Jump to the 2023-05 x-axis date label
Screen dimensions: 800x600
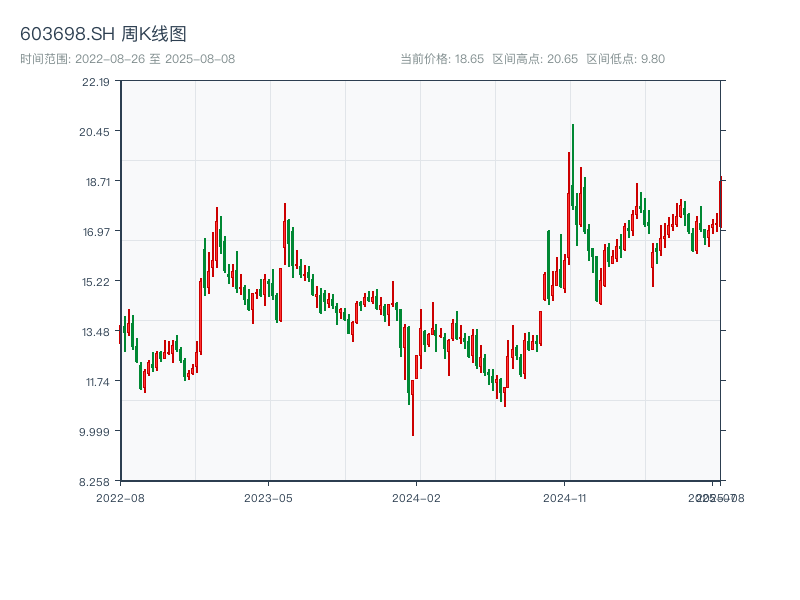pyautogui.click(x=268, y=497)
